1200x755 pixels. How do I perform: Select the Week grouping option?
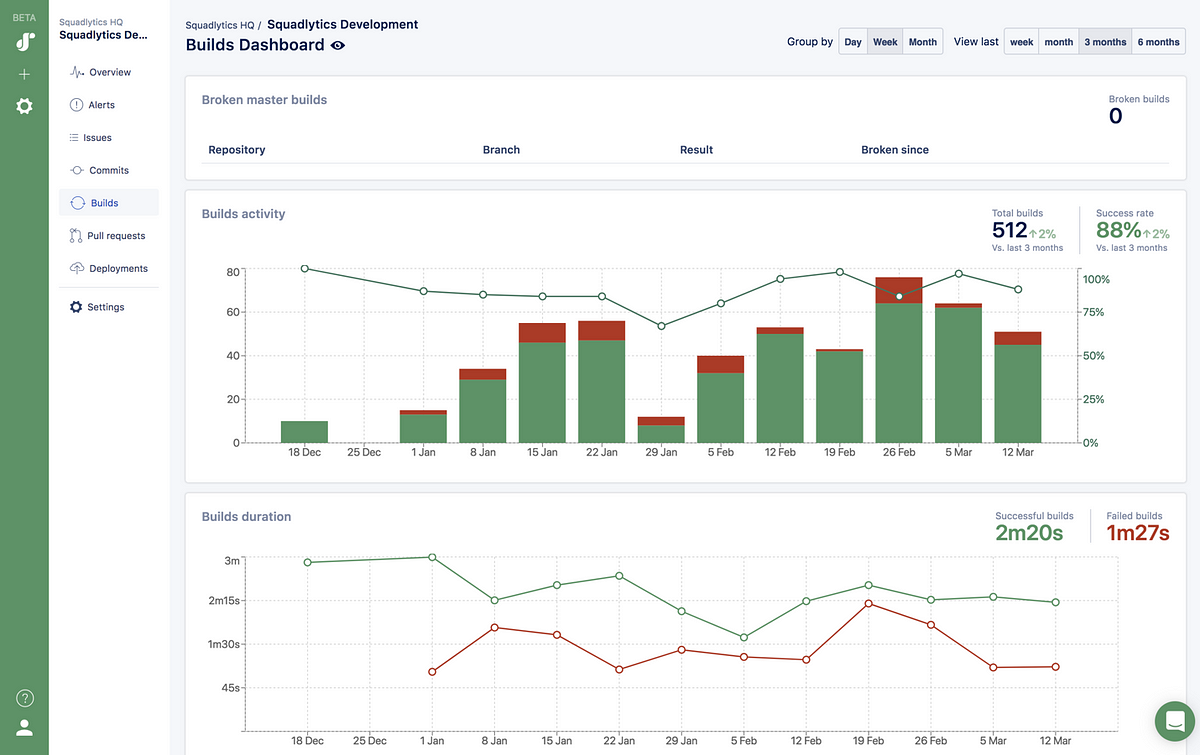point(885,41)
